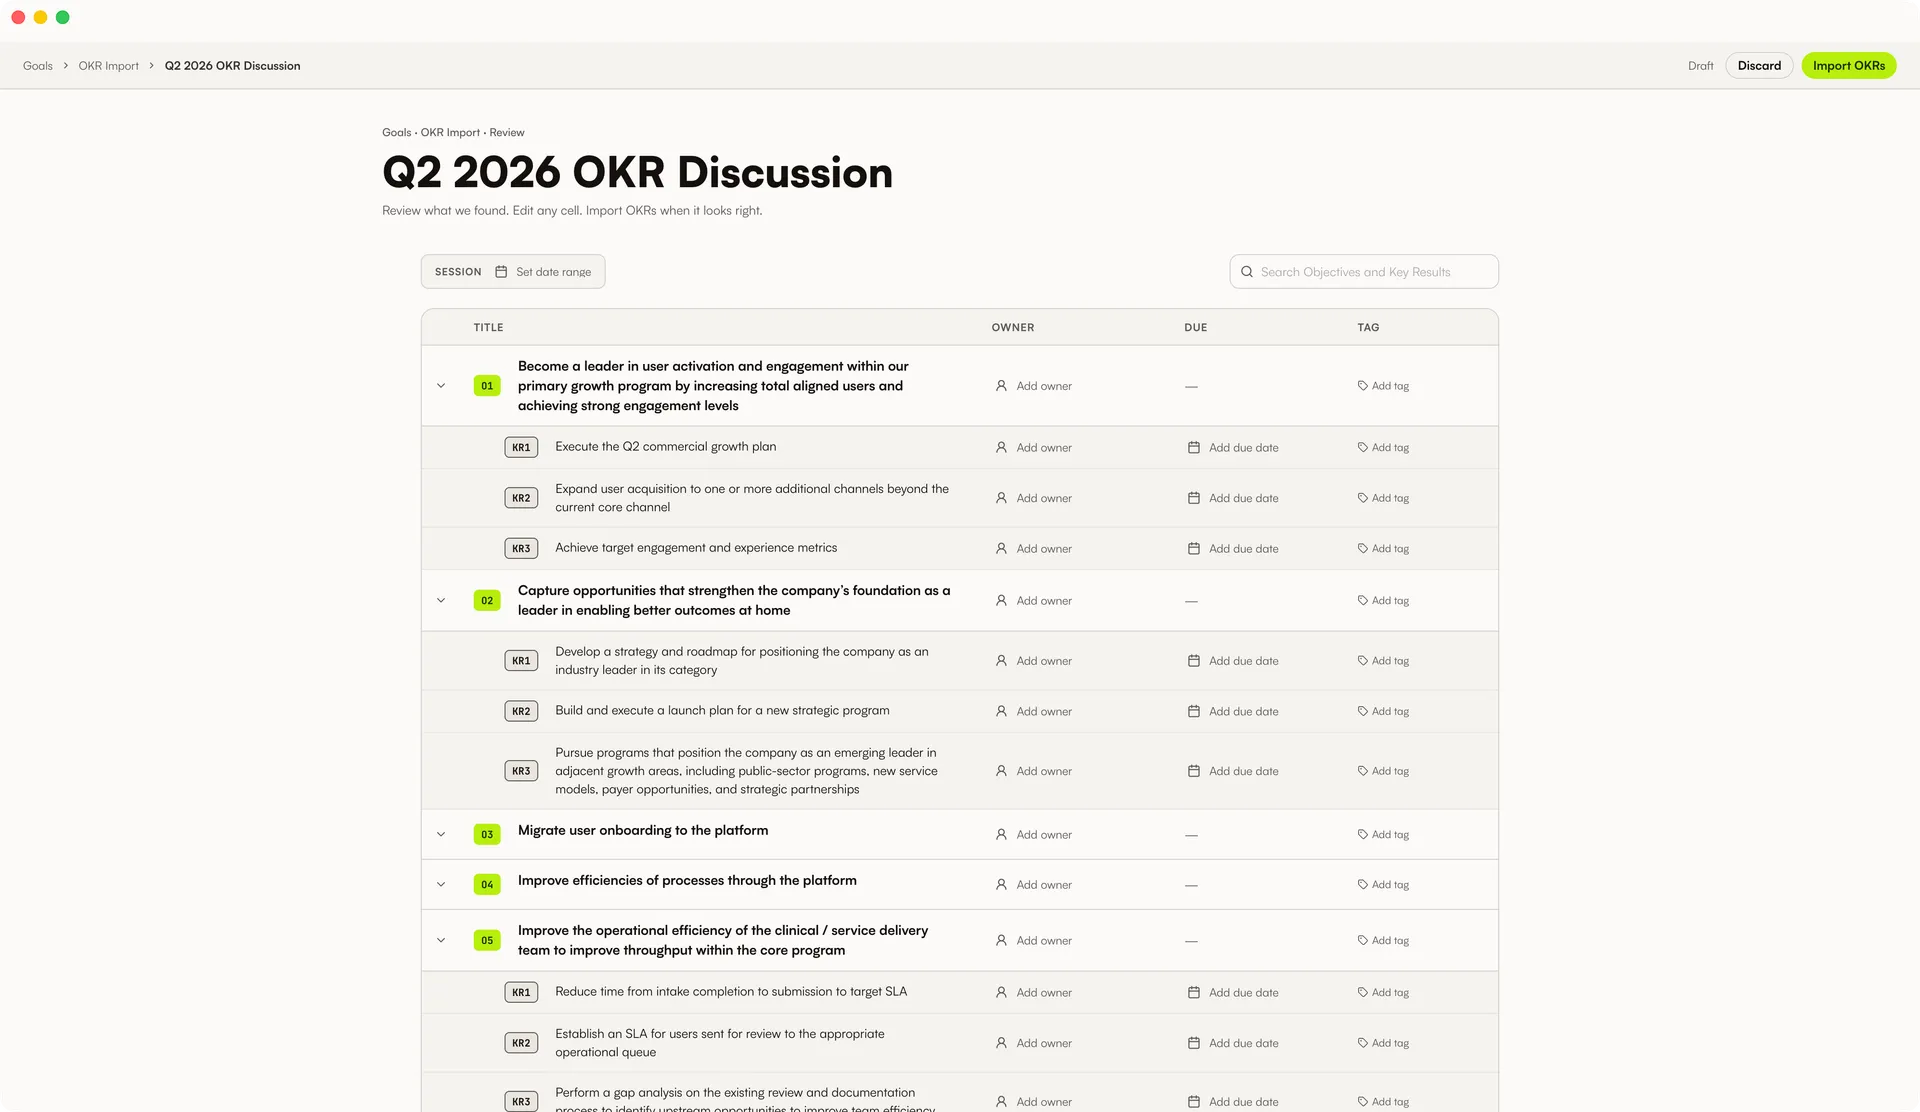The height and width of the screenshot is (1112, 1920).
Task: Add tag to Develop a strategy and roadmap
Action: [x=1383, y=661]
